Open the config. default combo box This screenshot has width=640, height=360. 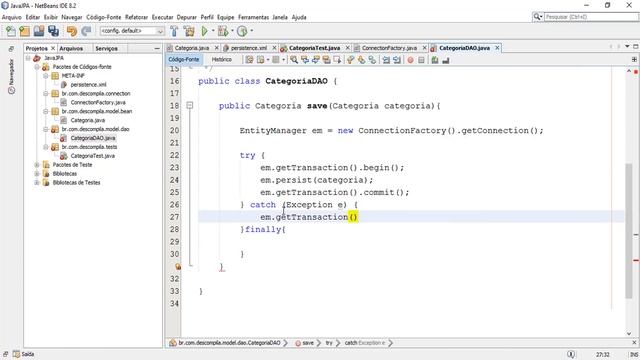tap(132, 31)
